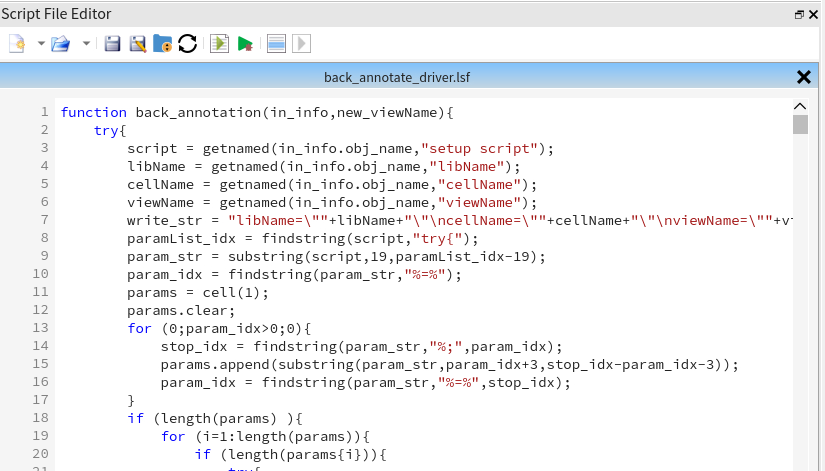
Task: Click 'params = cell(1);' line
Action: [198, 293]
